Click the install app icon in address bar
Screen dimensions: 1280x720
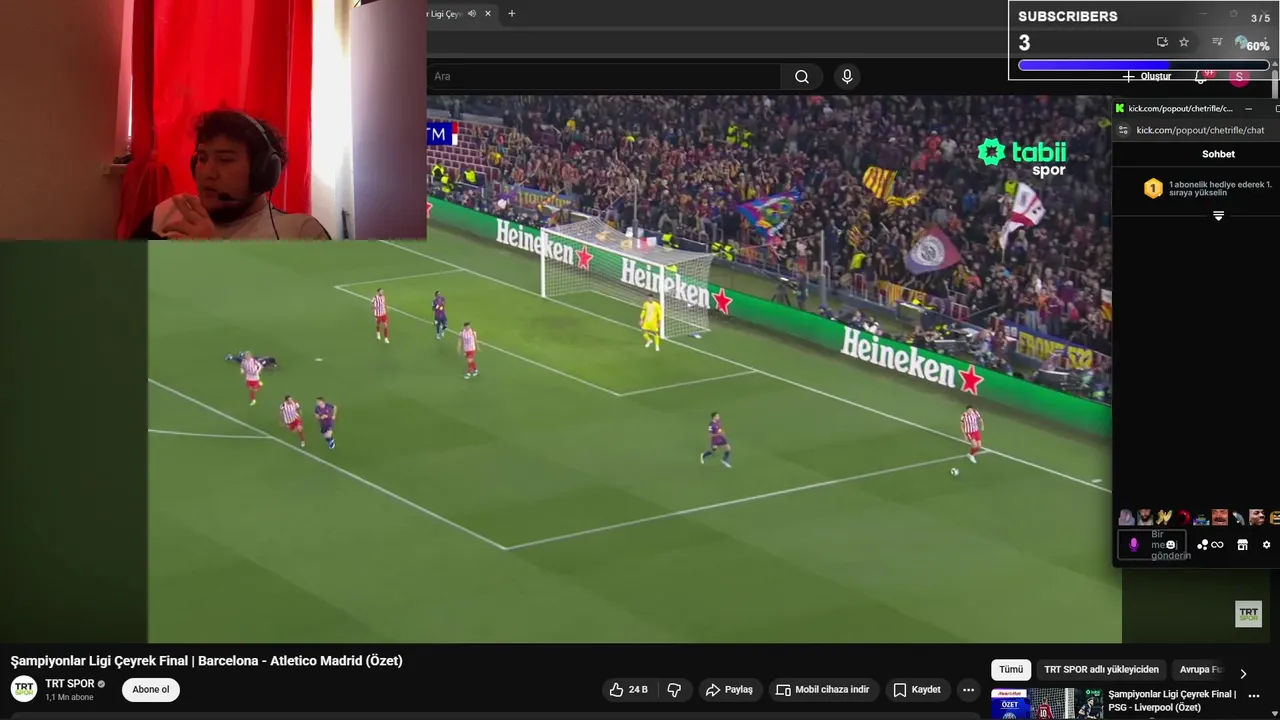pyautogui.click(x=1162, y=42)
